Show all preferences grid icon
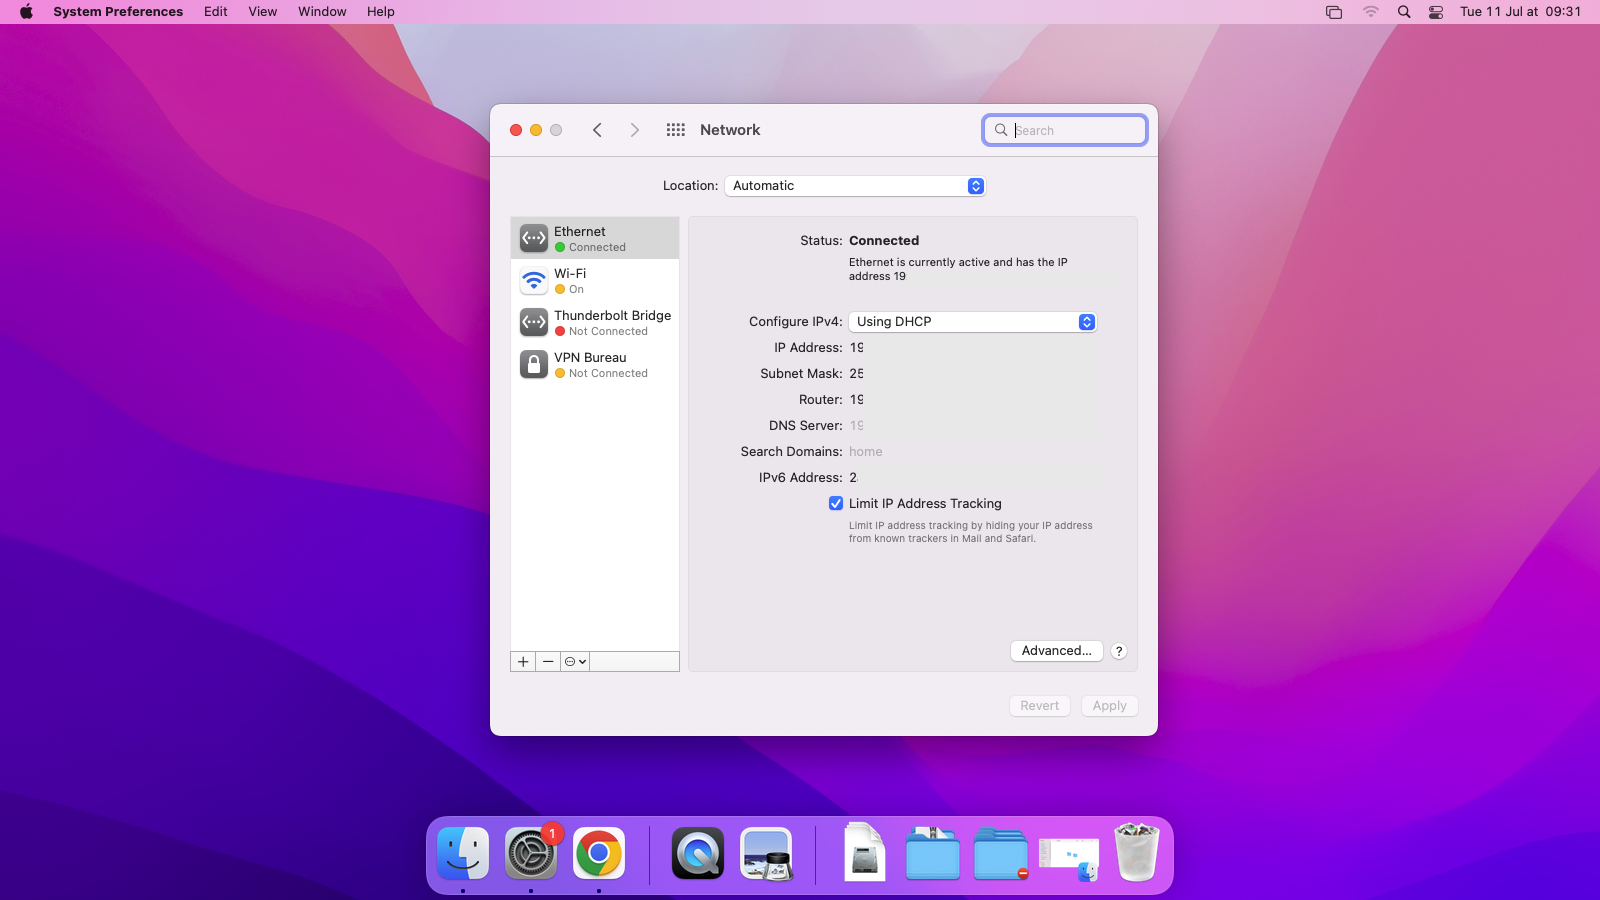Screen dimensions: 1600x900 pyautogui.click(x=676, y=130)
